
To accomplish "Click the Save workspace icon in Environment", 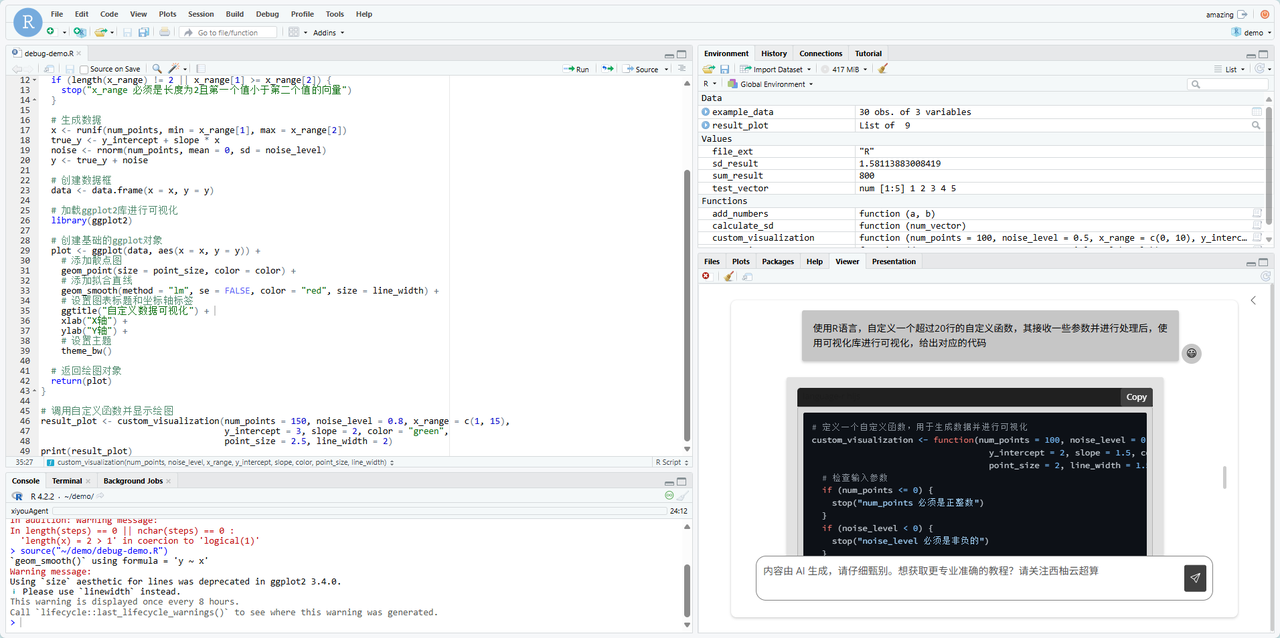I will click(x=725, y=69).
